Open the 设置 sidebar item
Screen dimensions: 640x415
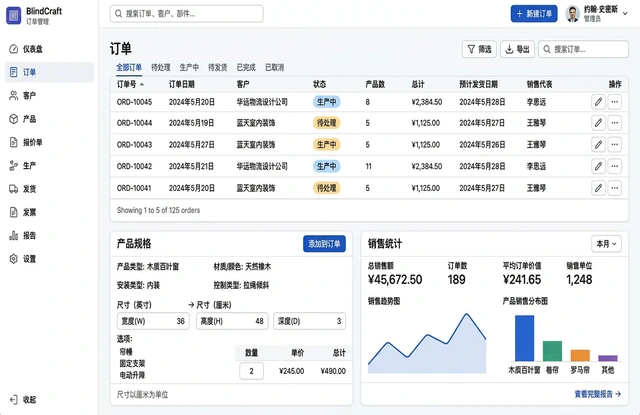(49, 259)
